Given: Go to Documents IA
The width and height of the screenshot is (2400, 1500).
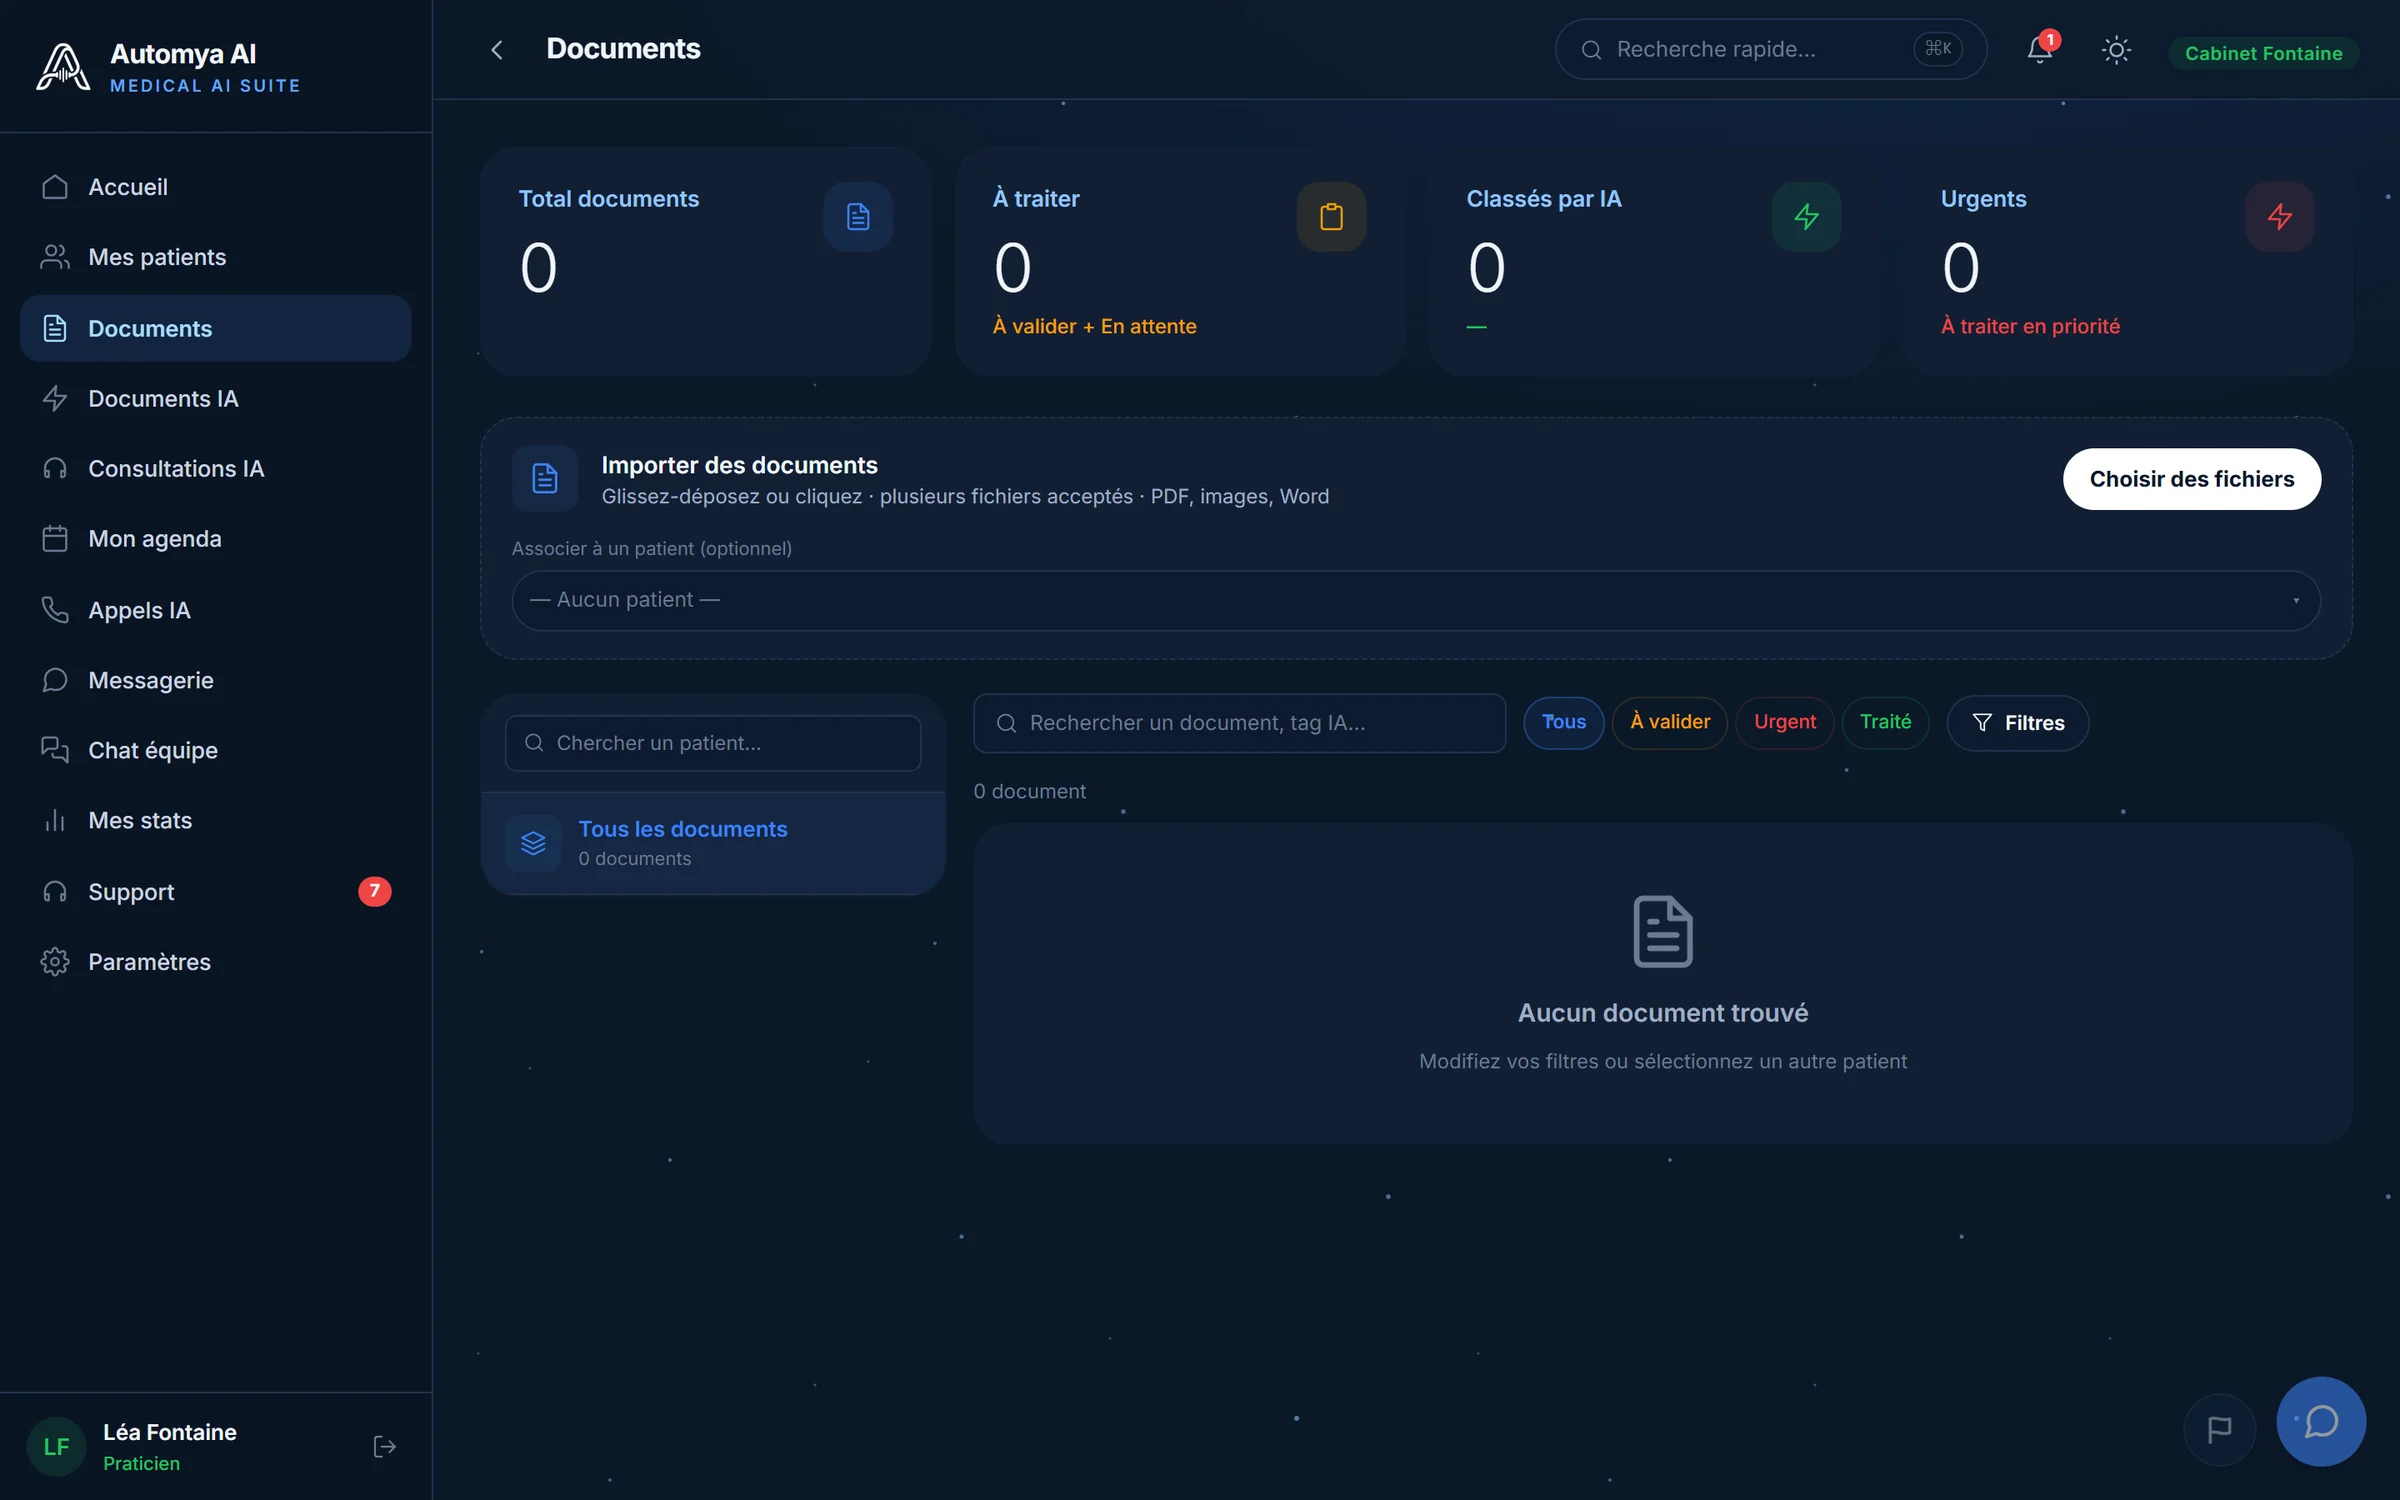Looking at the screenshot, I should pos(215,398).
